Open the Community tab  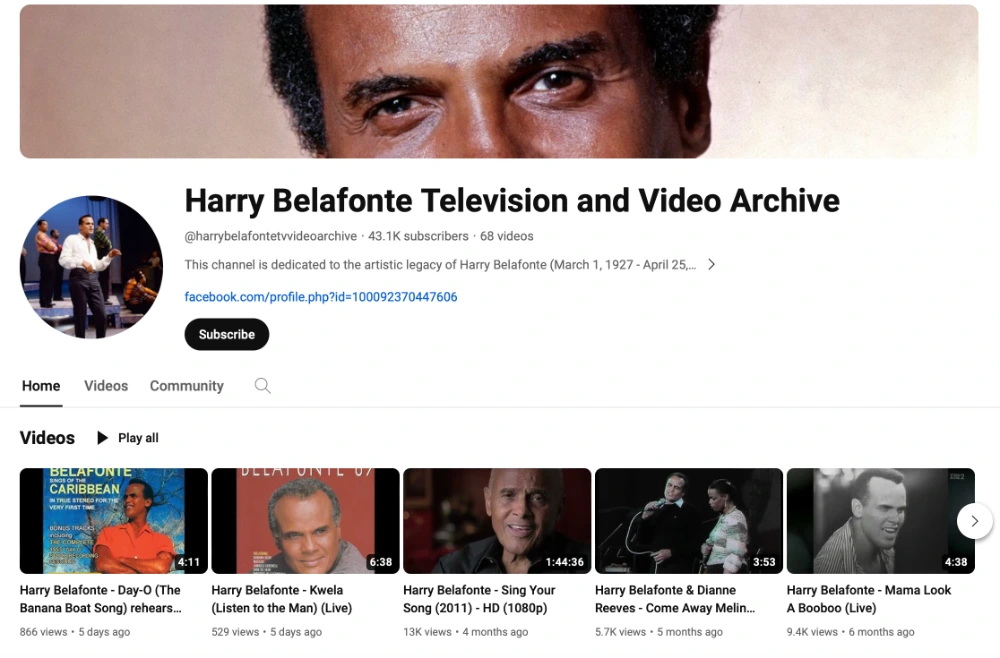pos(186,386)
